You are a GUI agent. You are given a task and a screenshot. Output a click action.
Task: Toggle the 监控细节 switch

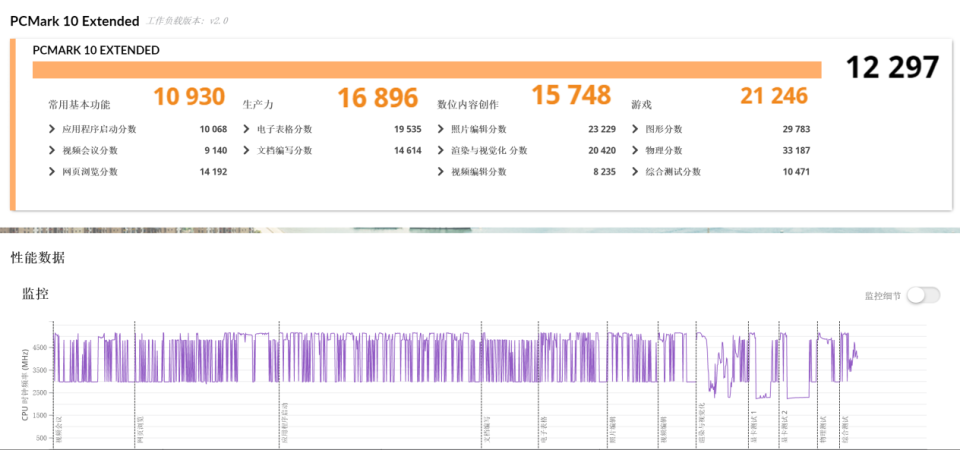coord(923,296)
